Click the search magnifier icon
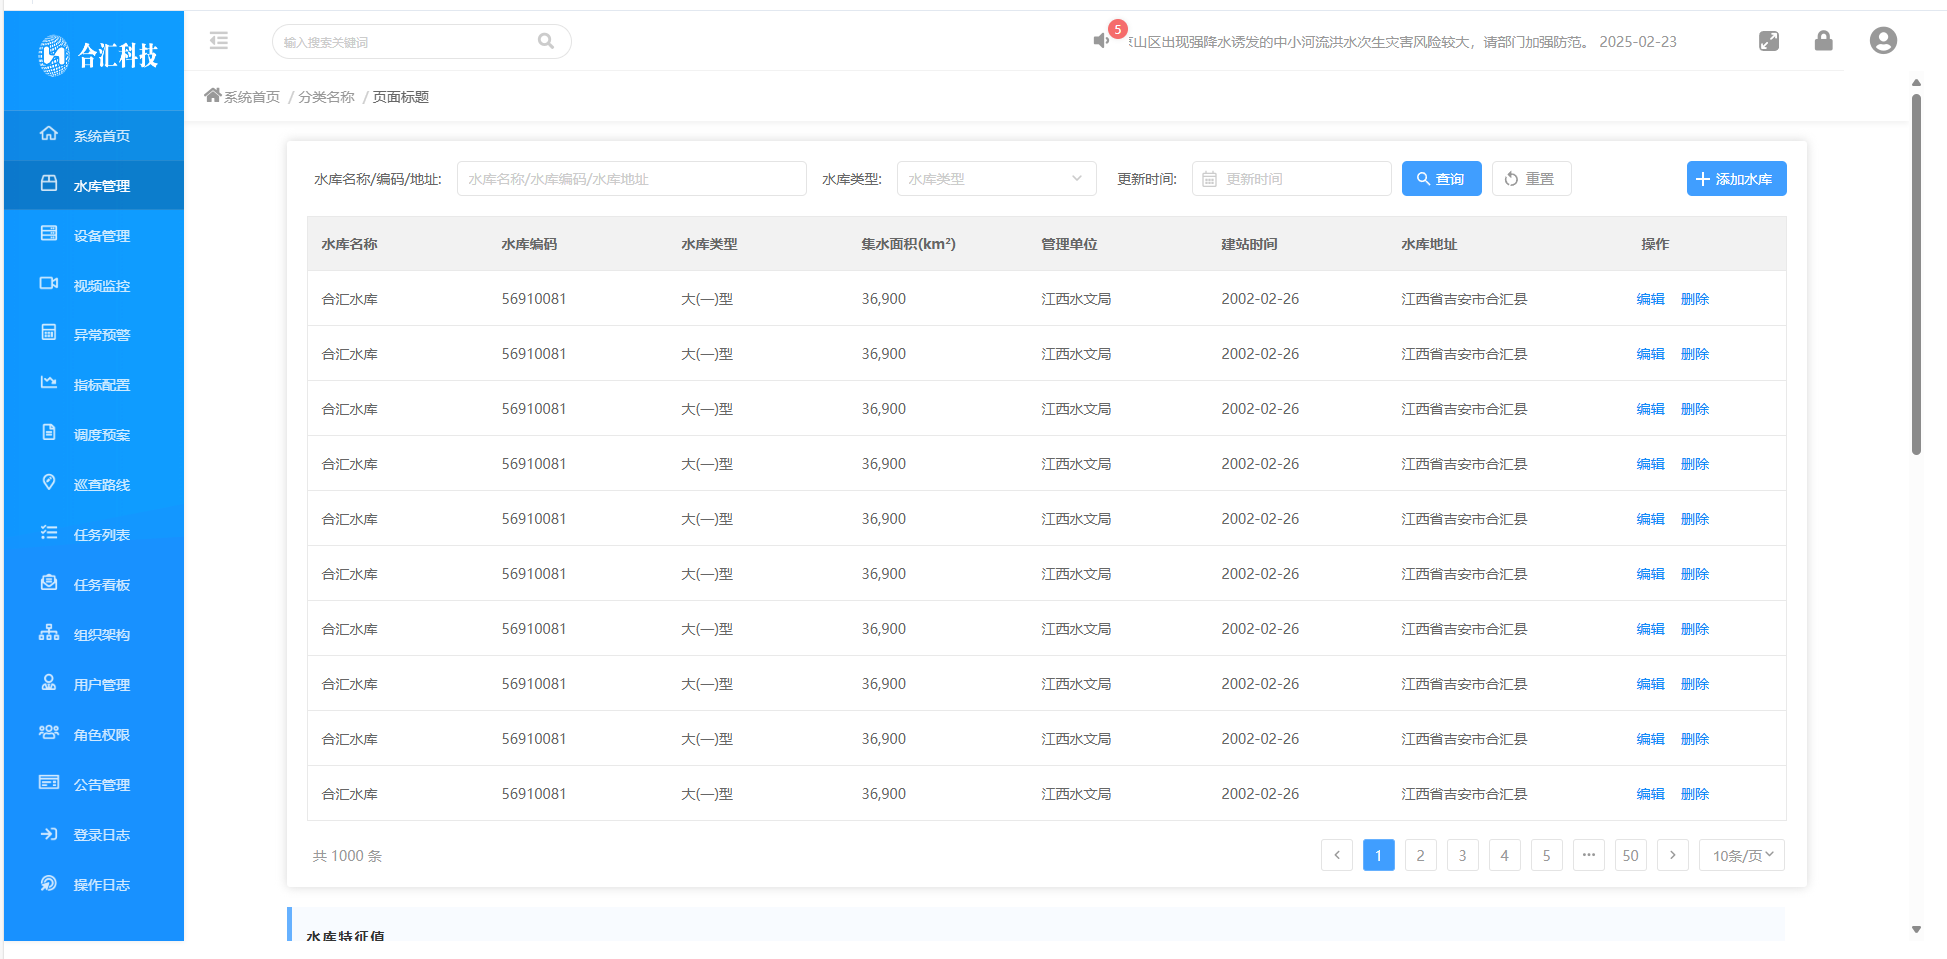The width and height of the screenshot is (1947, 959). click(x=545, y=41)
